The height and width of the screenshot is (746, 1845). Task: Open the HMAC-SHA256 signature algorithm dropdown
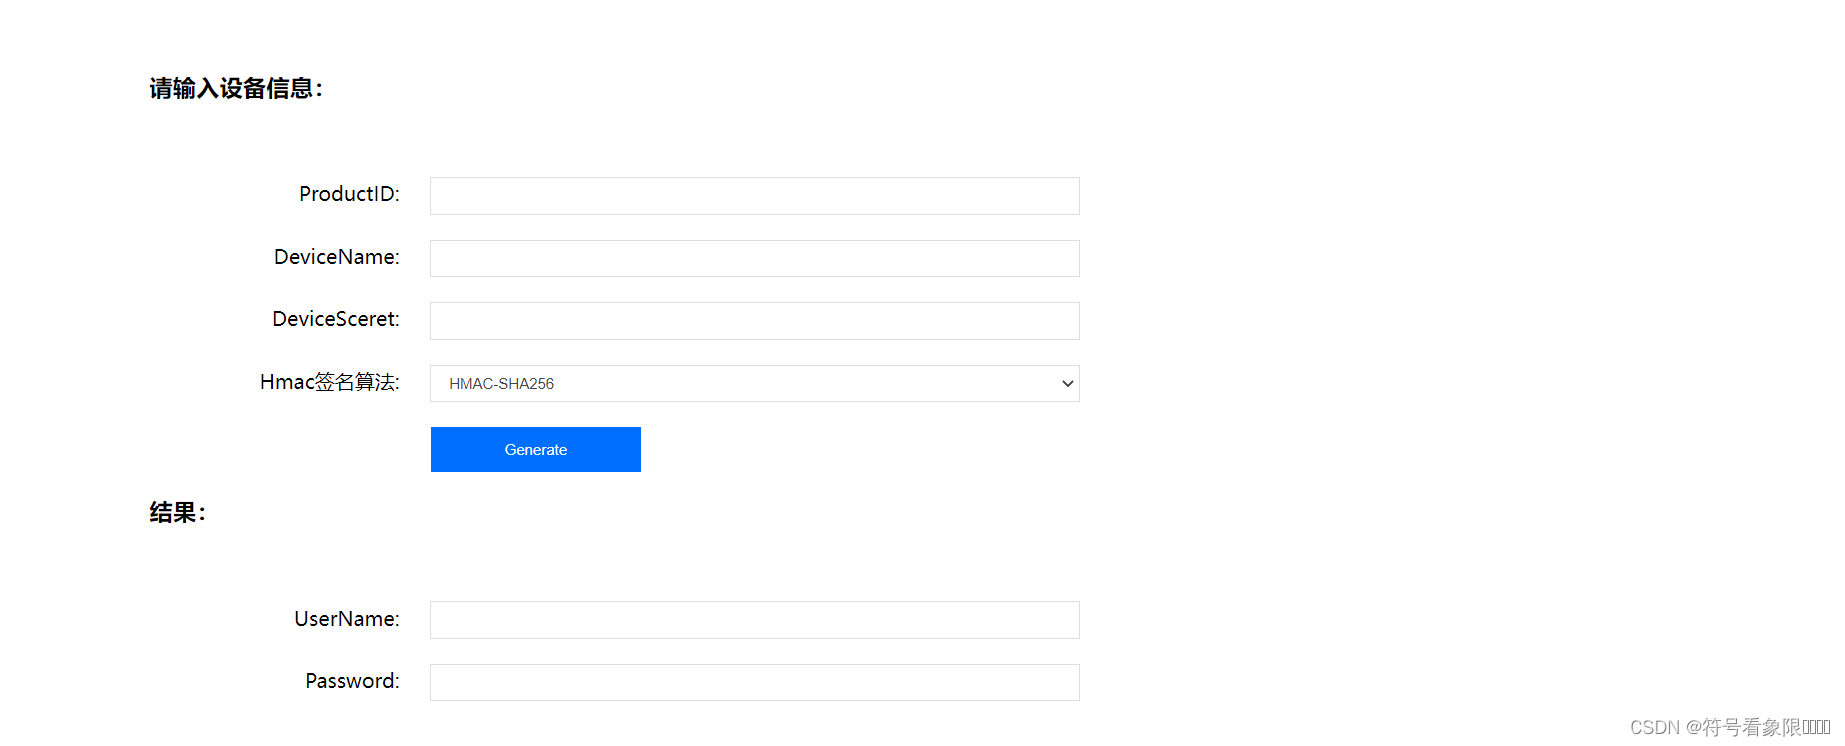[x=755, y=384]
